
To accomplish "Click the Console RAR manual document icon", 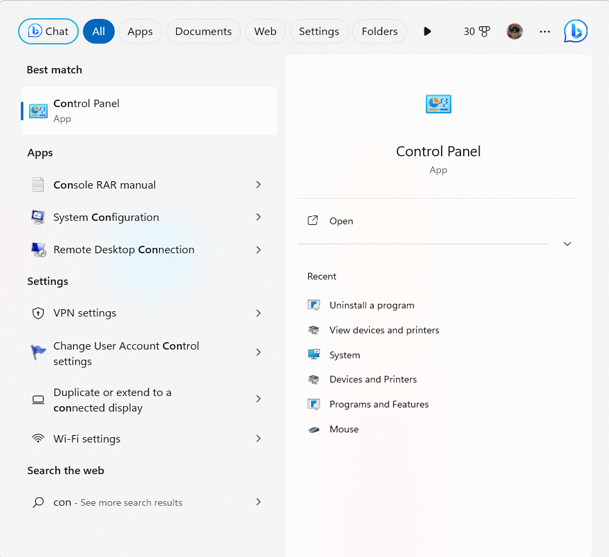I will (x=38, y=185).
